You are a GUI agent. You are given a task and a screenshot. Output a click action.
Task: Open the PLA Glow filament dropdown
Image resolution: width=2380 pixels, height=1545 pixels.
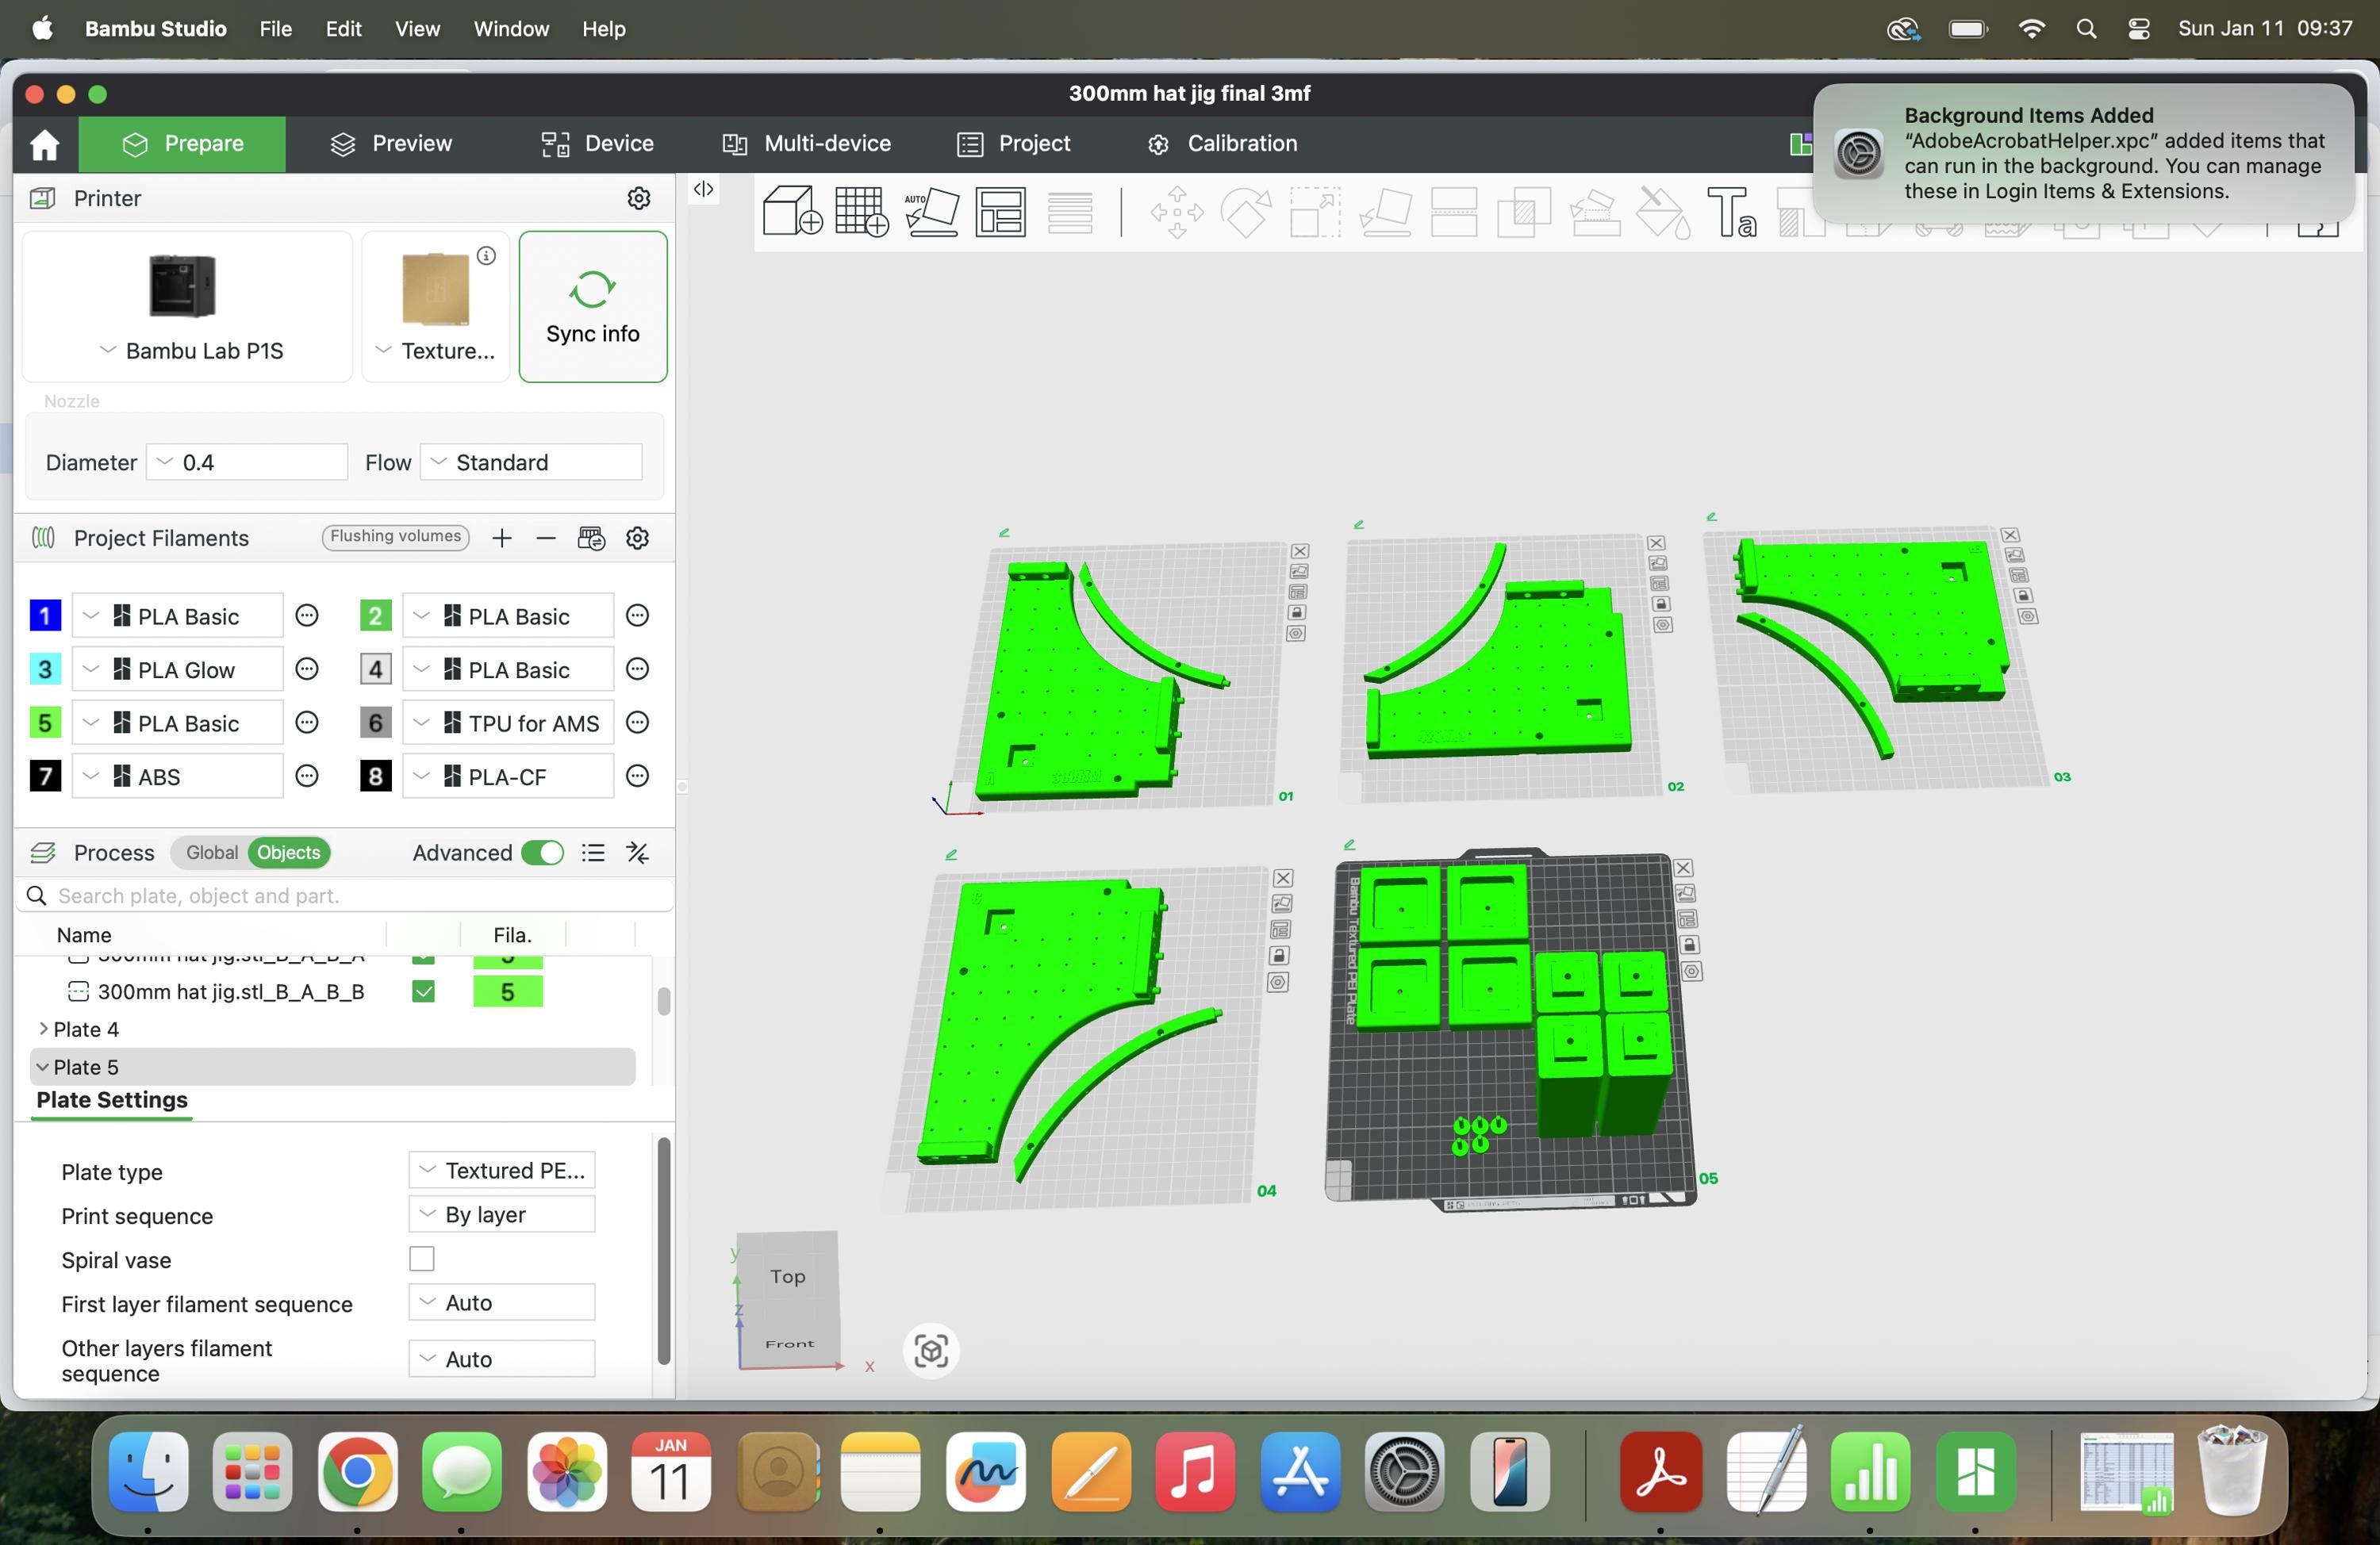[177, 670]
